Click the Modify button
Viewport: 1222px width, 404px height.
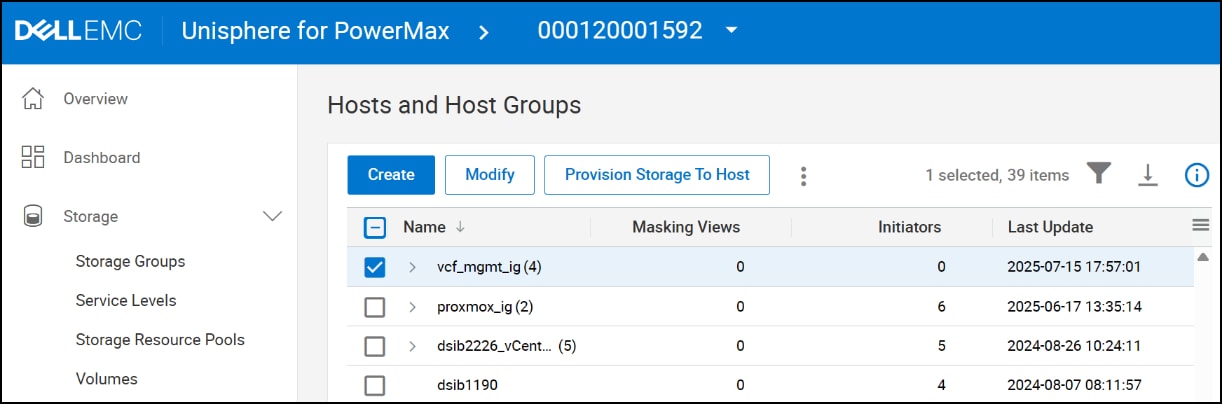coord(490,175)
